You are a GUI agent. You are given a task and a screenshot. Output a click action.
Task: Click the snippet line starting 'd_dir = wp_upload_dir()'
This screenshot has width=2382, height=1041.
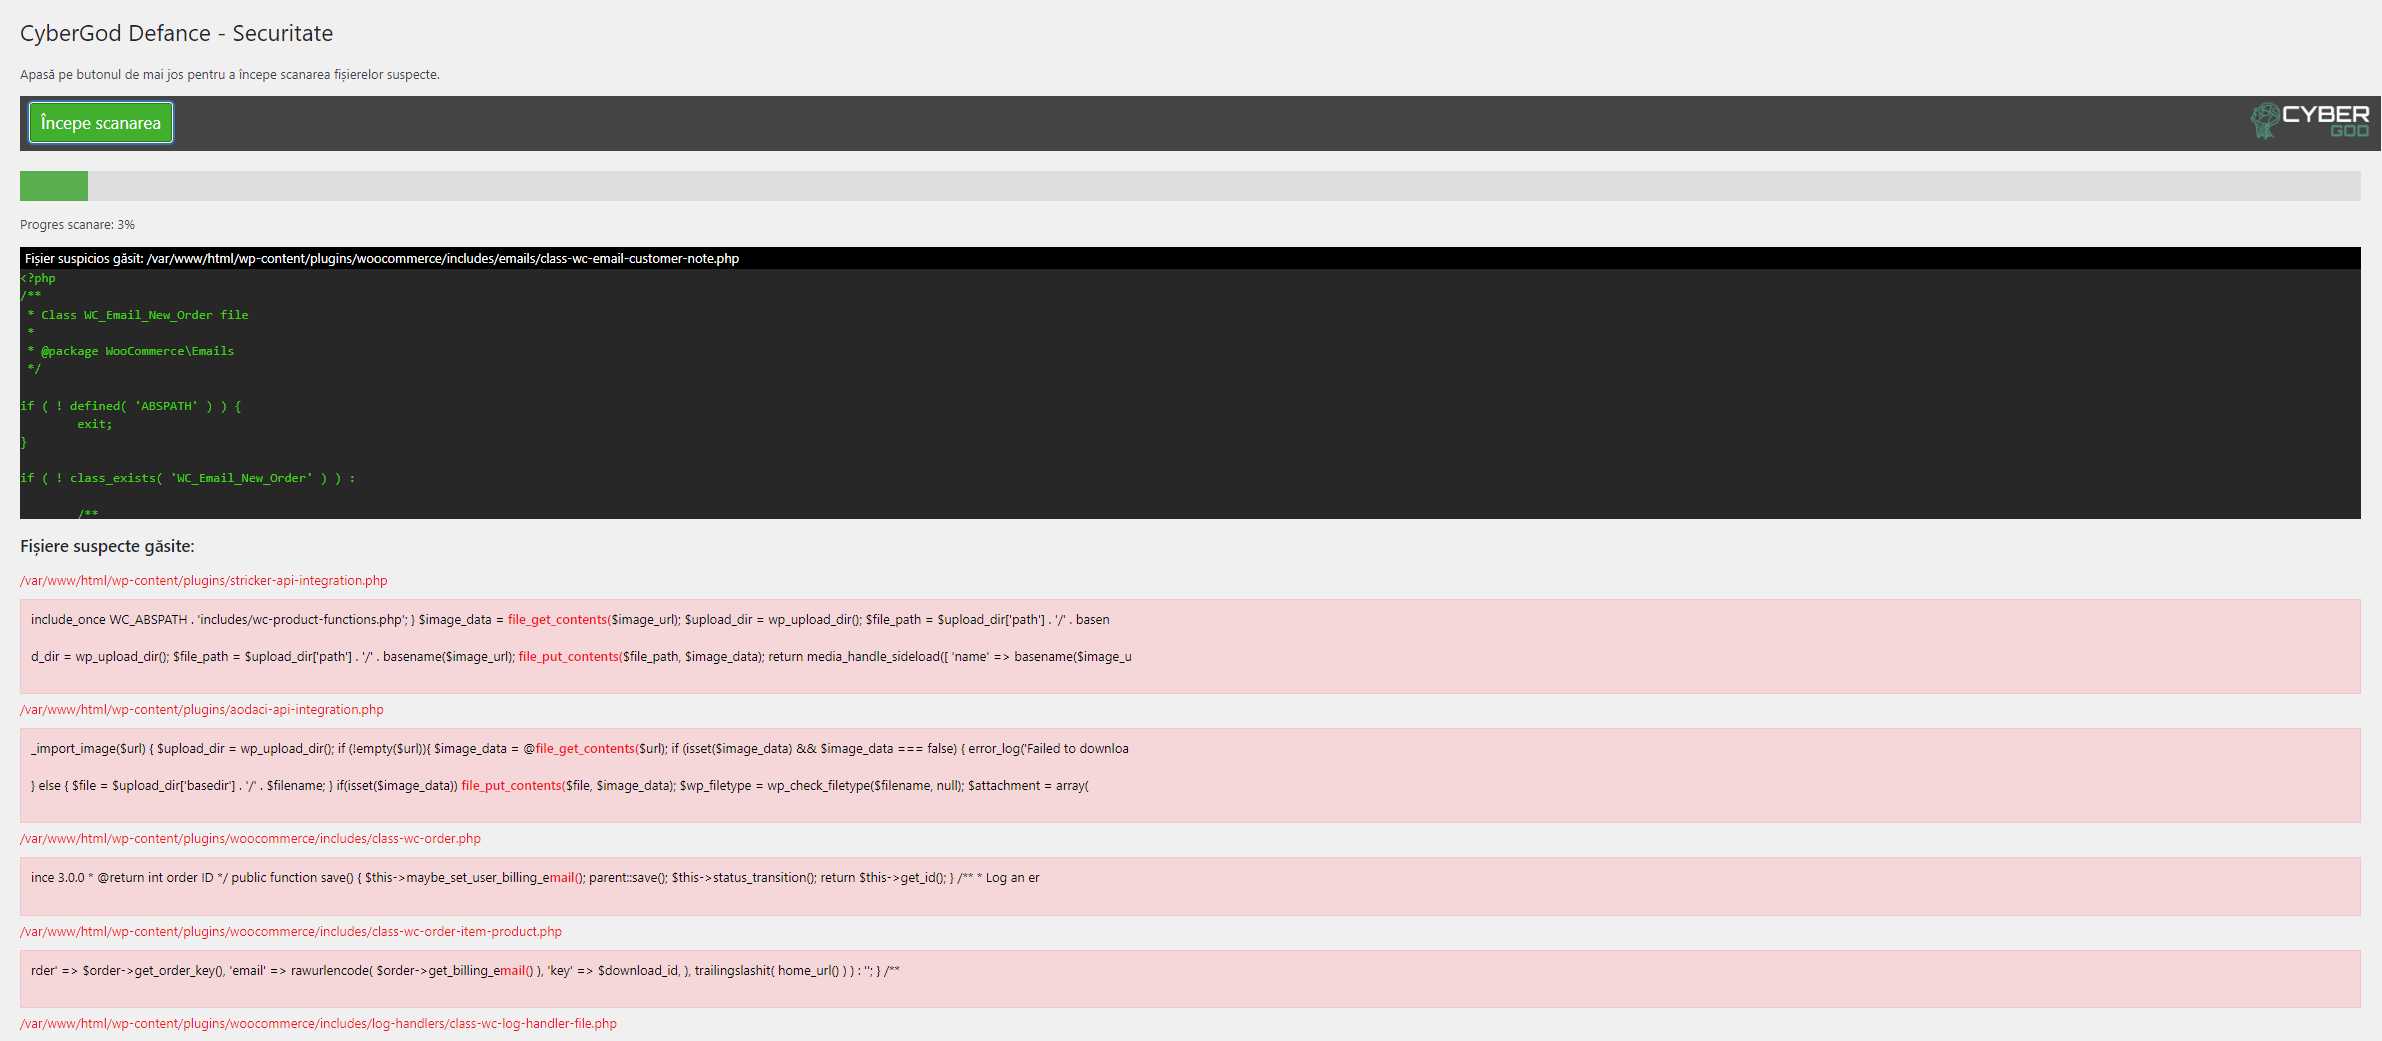[581, 657]
